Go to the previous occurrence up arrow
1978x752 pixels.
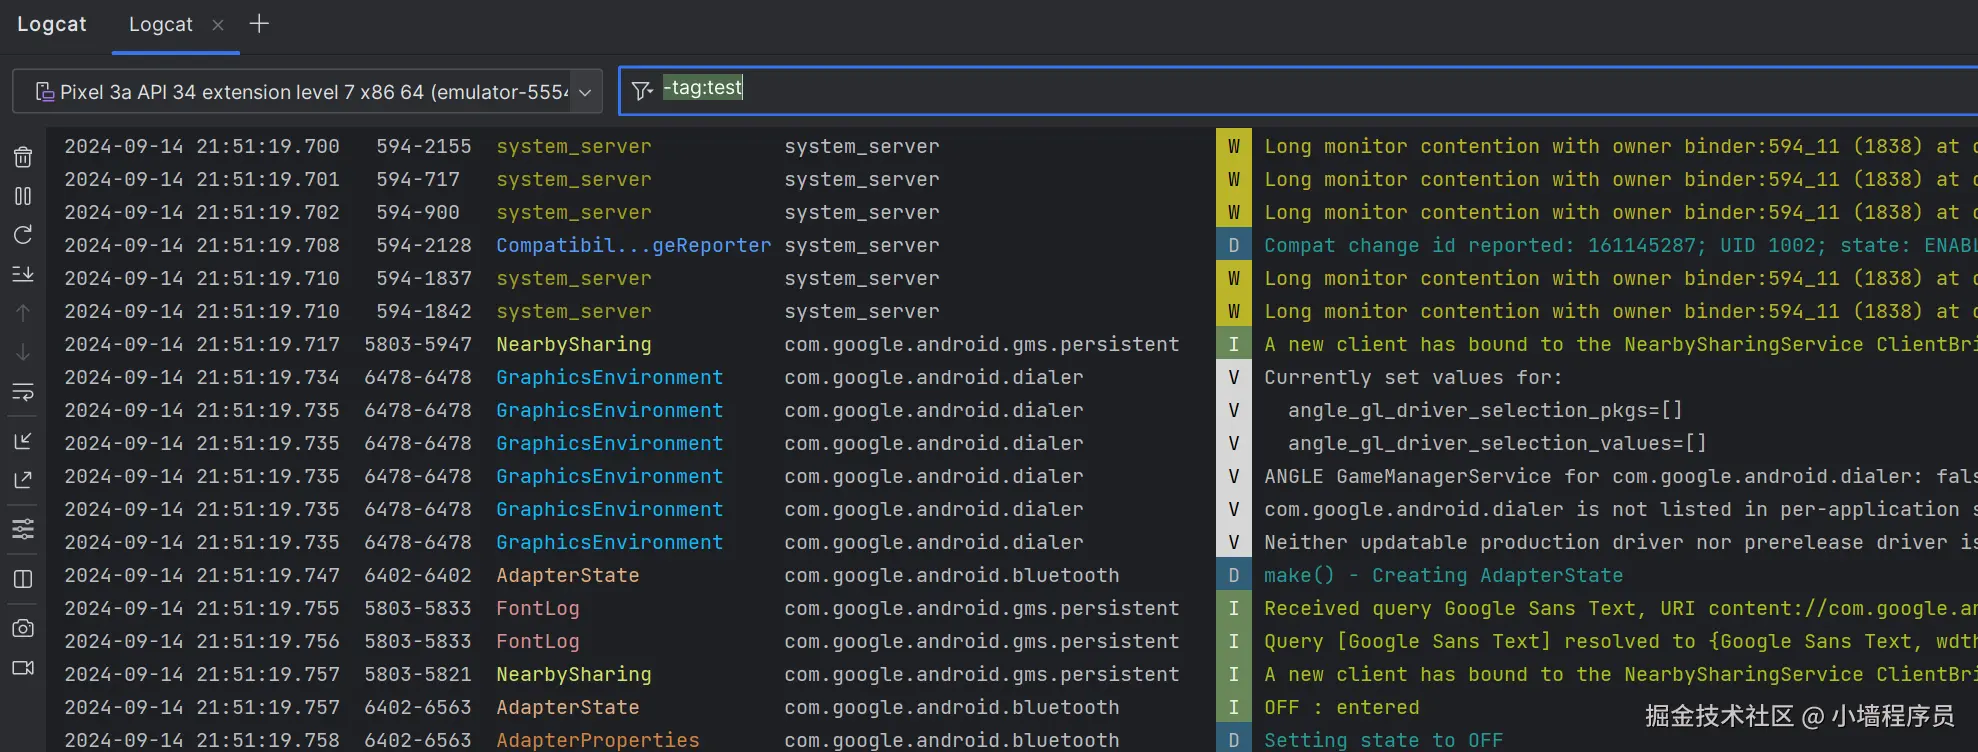23,313
